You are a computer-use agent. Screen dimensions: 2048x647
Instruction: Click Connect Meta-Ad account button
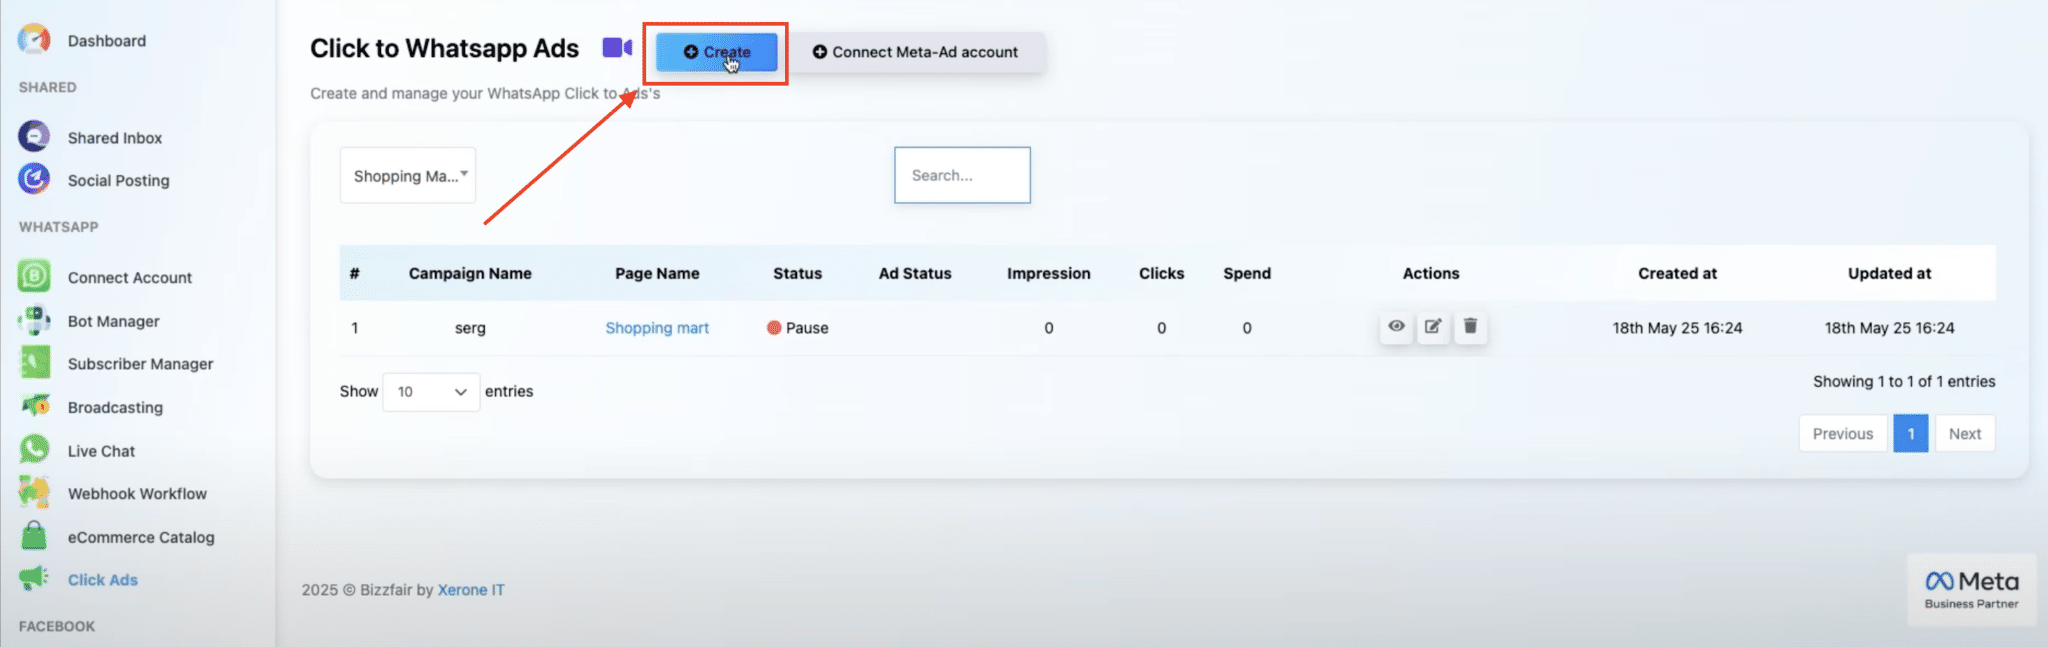pos(915,52)
